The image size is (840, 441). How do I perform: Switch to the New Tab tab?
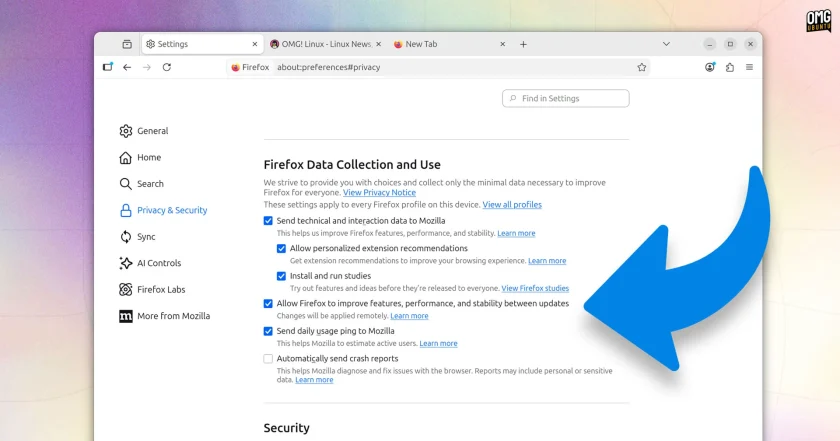click(449, 44)
